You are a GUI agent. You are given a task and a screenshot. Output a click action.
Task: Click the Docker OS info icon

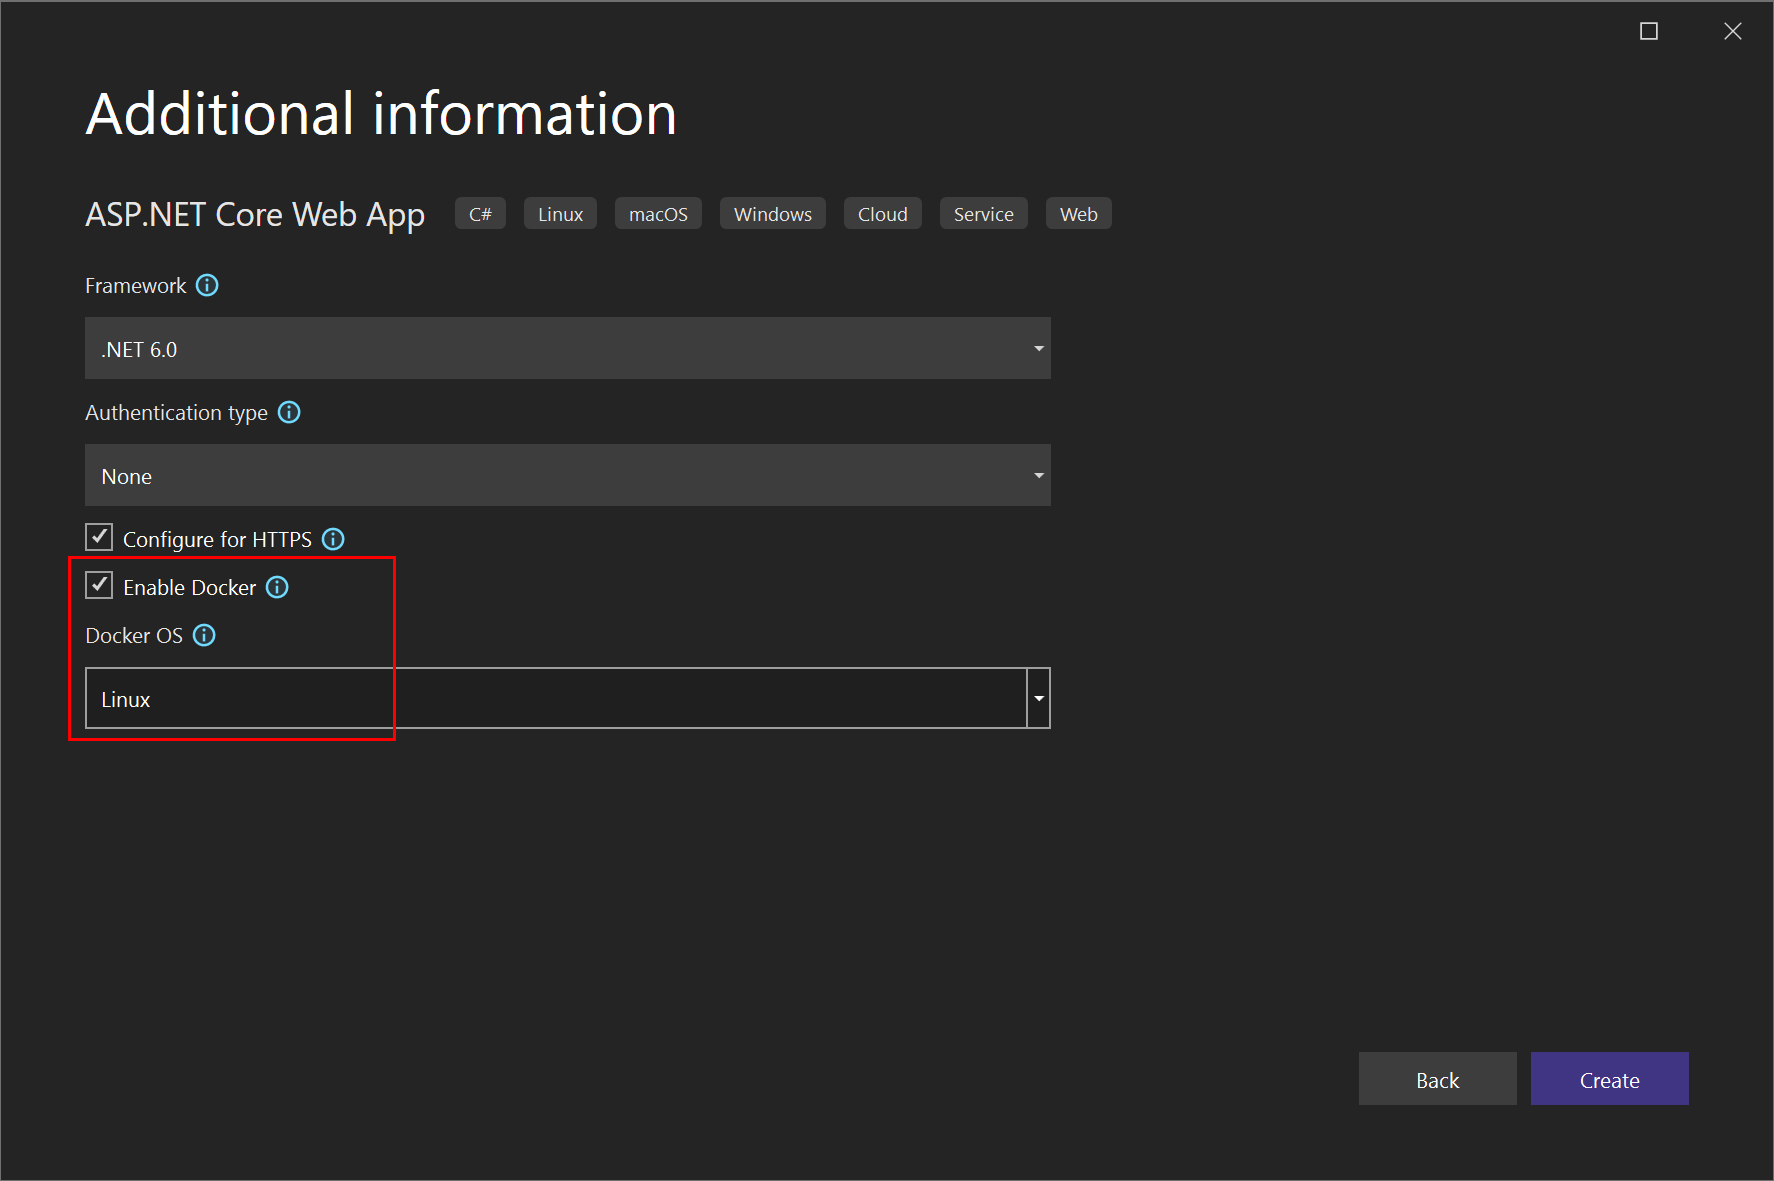point(204,635)
